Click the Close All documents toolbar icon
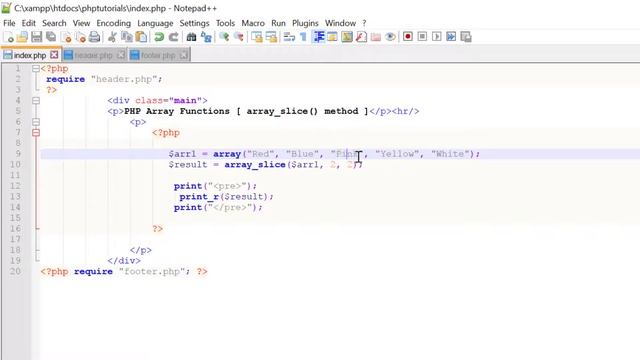Viewport: 640px width, 360px height. coord(80,37)
